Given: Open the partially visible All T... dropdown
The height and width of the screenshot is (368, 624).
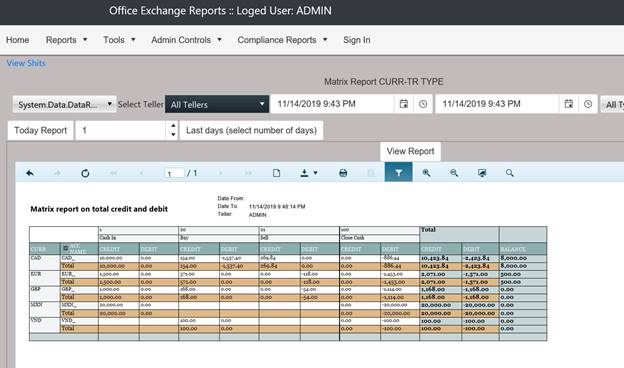Looking at the screenshot, I should [612, 104].
